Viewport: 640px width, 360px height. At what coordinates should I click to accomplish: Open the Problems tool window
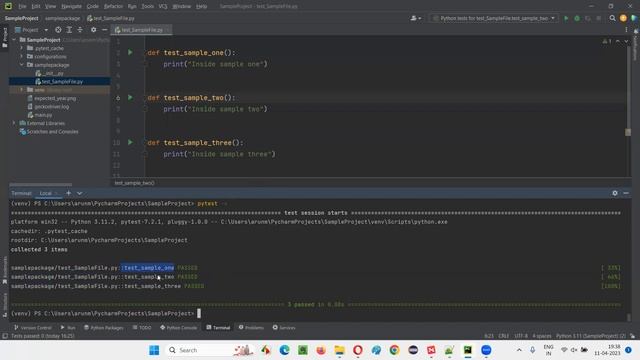coord(251,327)
